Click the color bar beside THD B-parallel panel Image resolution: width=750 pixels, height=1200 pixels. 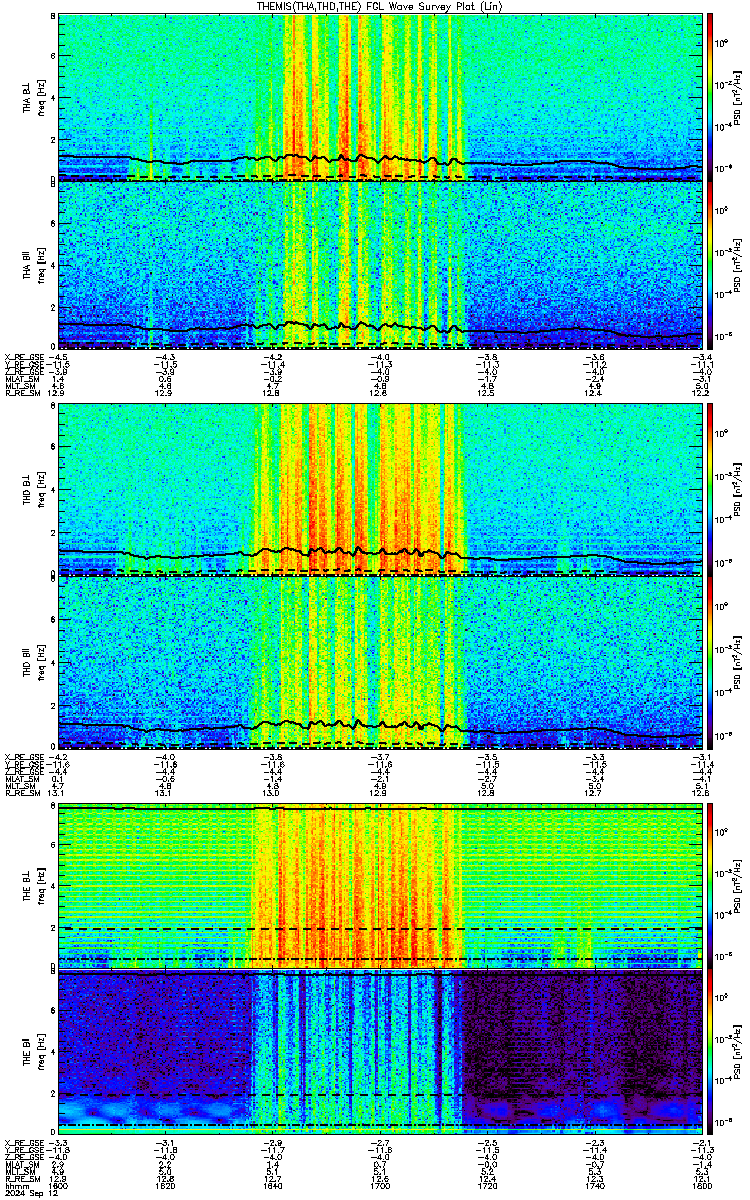pyautogui.click(x=710, y=661)
